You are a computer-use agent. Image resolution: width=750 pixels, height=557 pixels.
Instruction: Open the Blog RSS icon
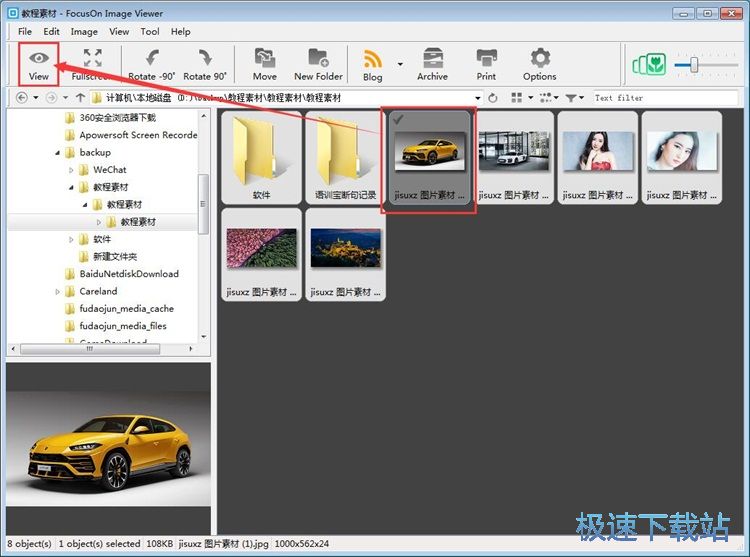point(373,58)
